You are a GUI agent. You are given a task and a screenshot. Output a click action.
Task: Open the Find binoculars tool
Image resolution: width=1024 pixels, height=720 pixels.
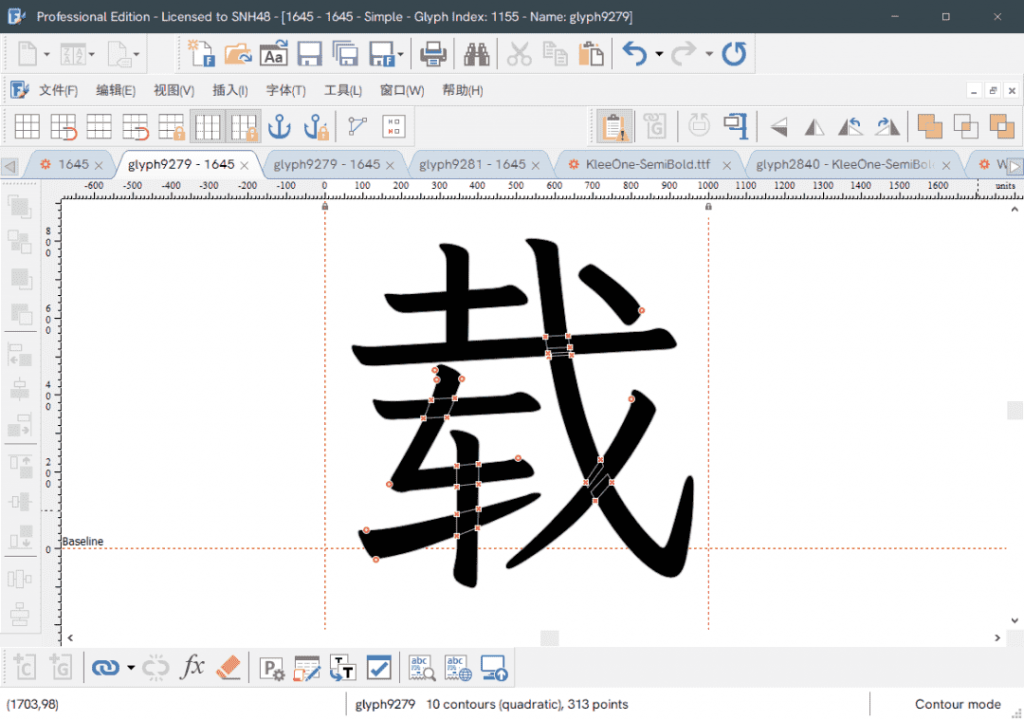(x=477, y=54)
